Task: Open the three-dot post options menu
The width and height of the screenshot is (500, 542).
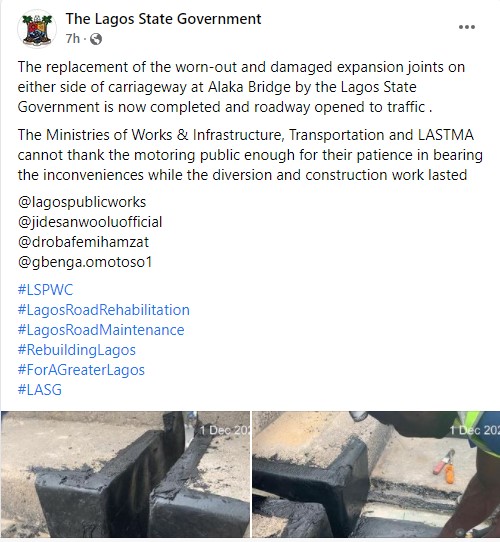Action: (x=466, y=27)
